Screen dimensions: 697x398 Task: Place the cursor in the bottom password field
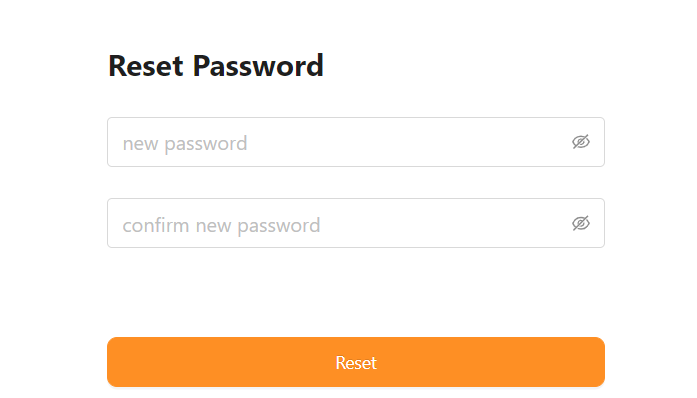click(356, 223)
